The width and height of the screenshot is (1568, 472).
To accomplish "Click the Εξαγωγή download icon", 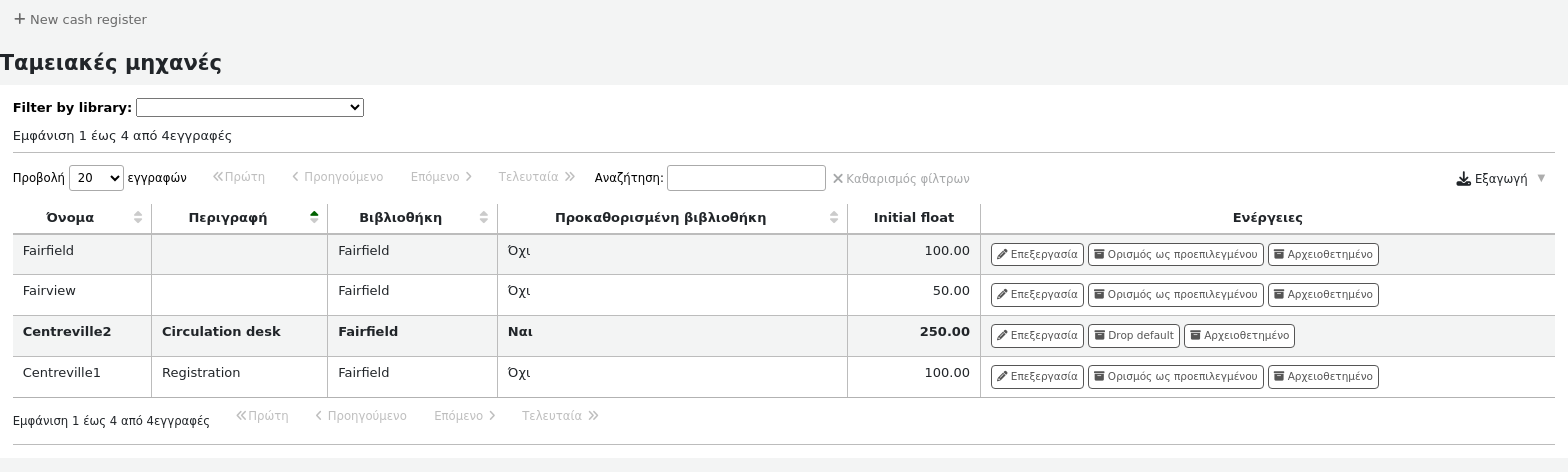I will 1463,179.
